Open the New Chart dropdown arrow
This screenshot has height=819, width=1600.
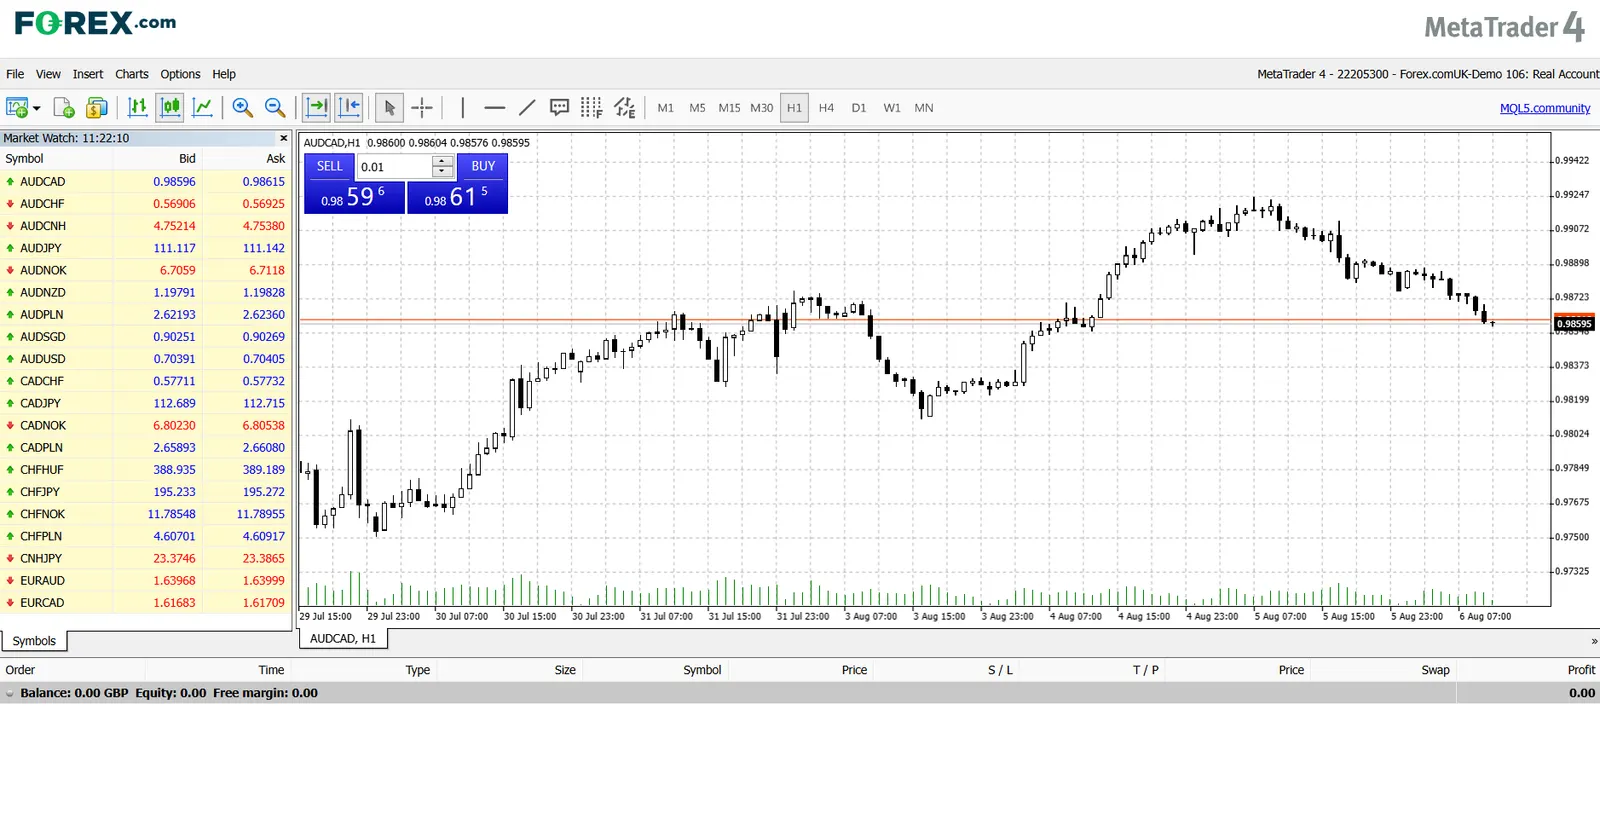tap(37, 108)
